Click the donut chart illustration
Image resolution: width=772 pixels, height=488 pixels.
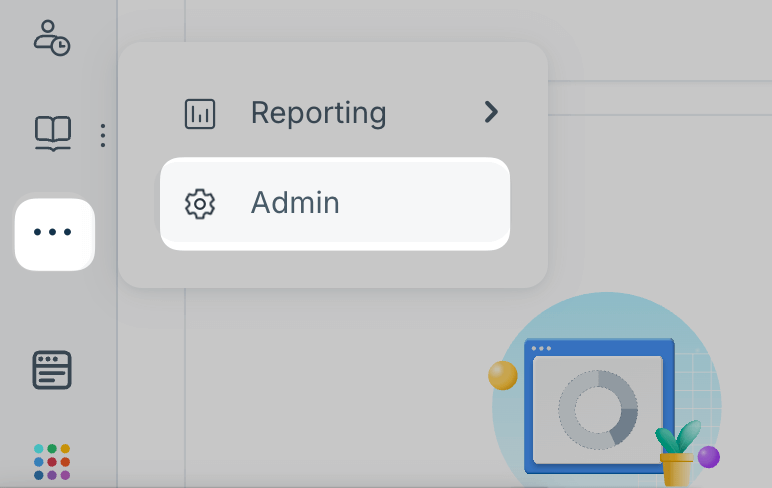[x=598, y=410]
